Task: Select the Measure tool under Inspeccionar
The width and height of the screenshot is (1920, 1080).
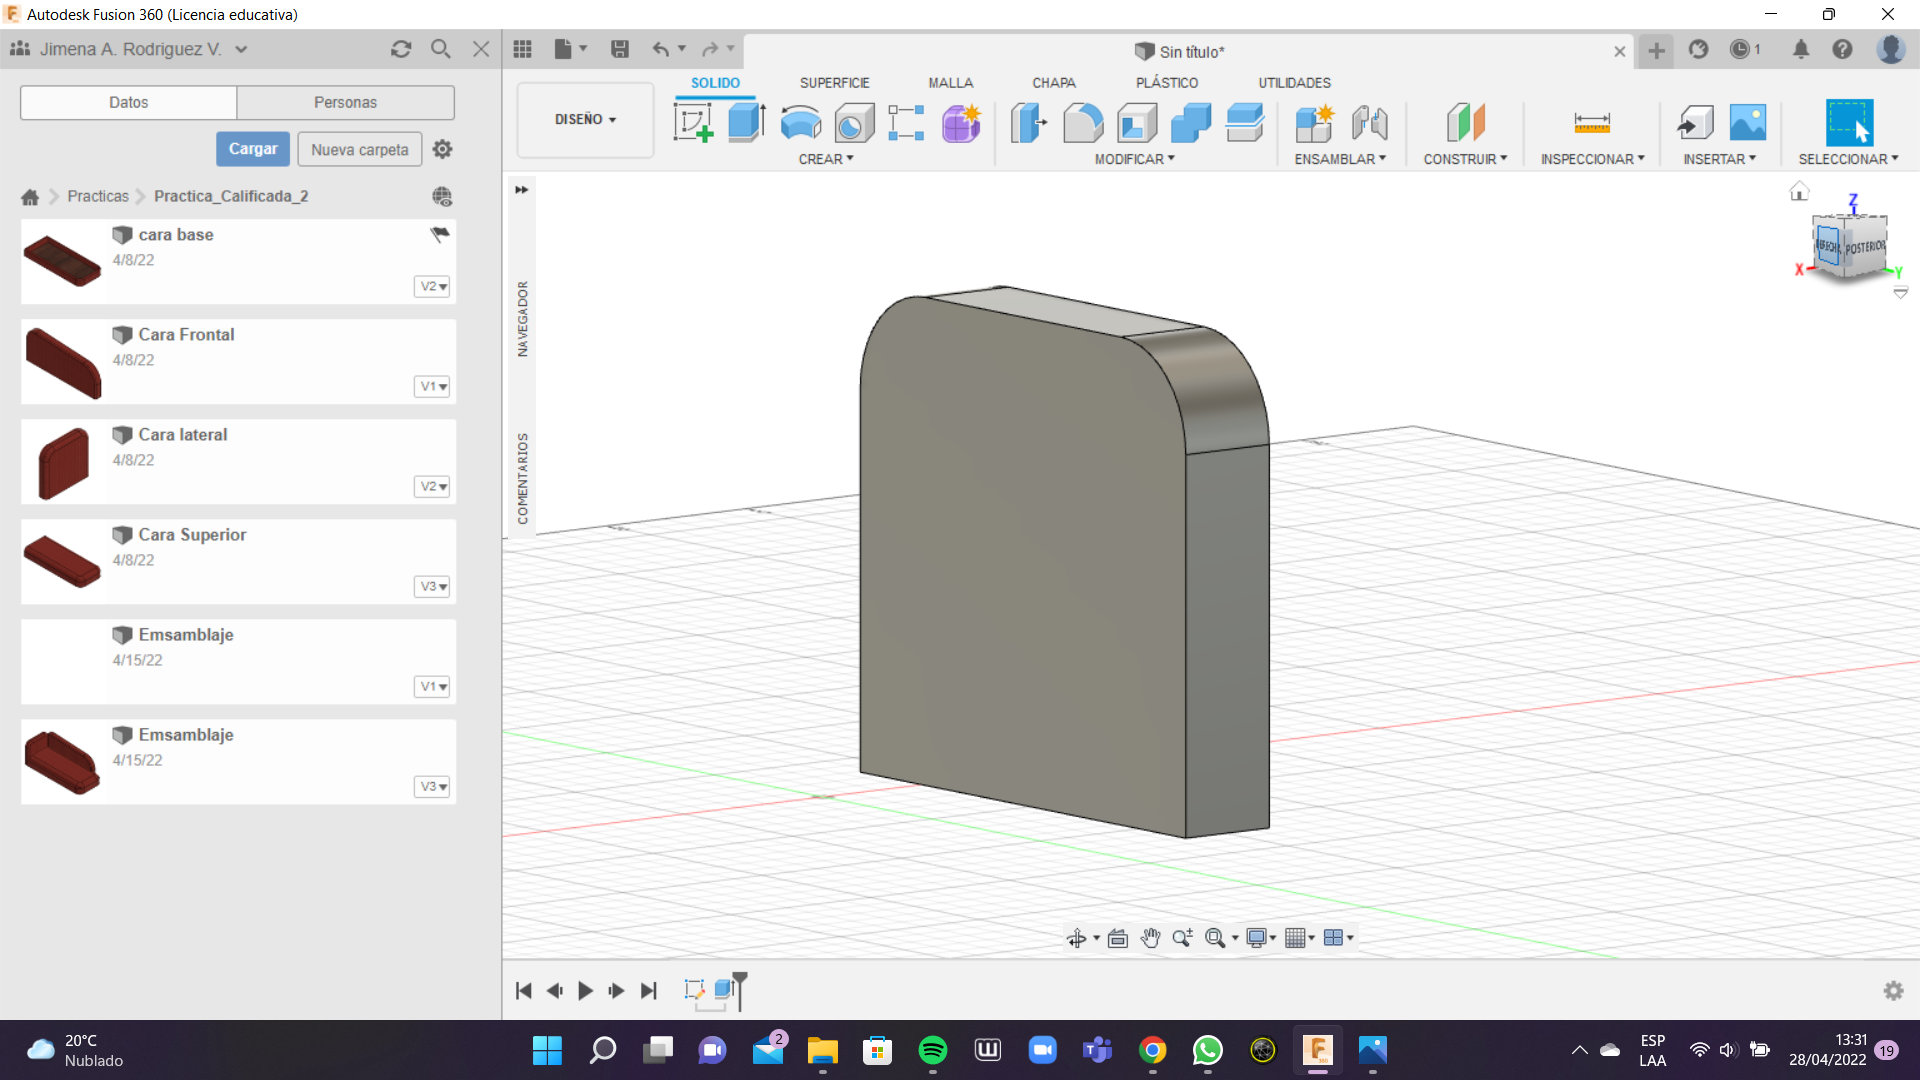Action: pyautogui.click(x=1591, y=123)
